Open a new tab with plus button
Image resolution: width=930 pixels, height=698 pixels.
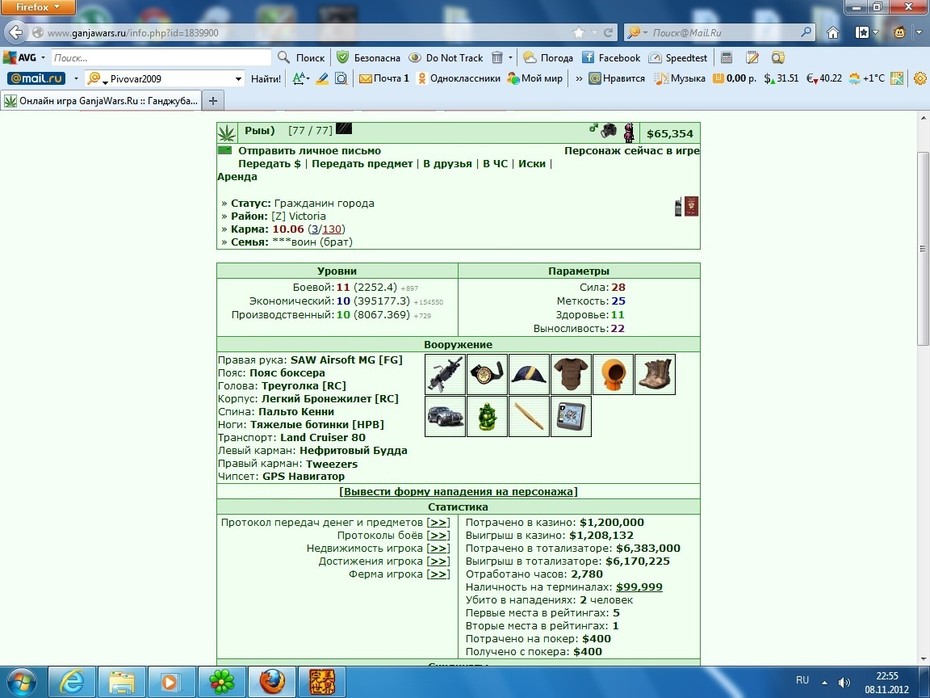coord(213,101)
